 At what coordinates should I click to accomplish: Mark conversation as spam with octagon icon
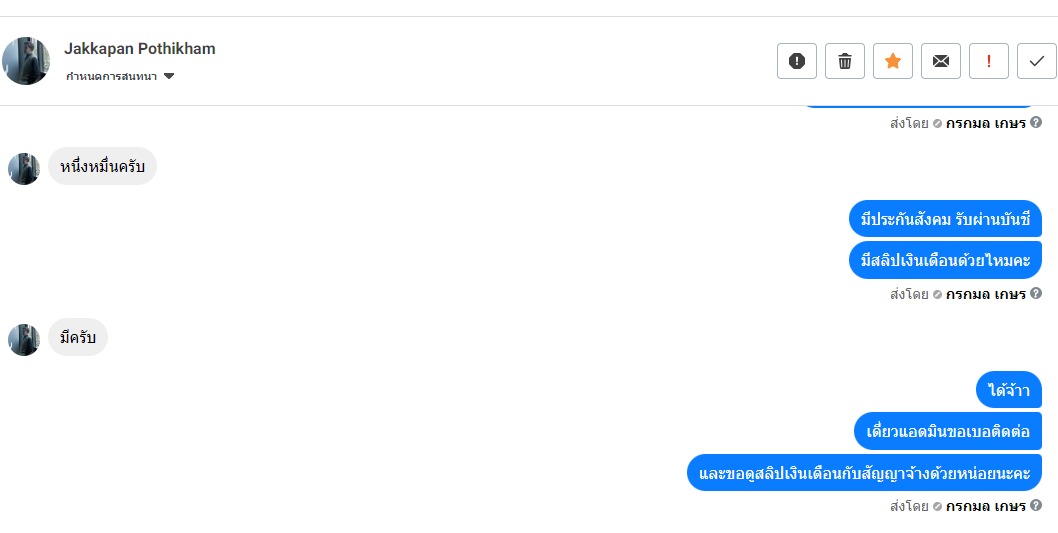click(x=797, y=61)
